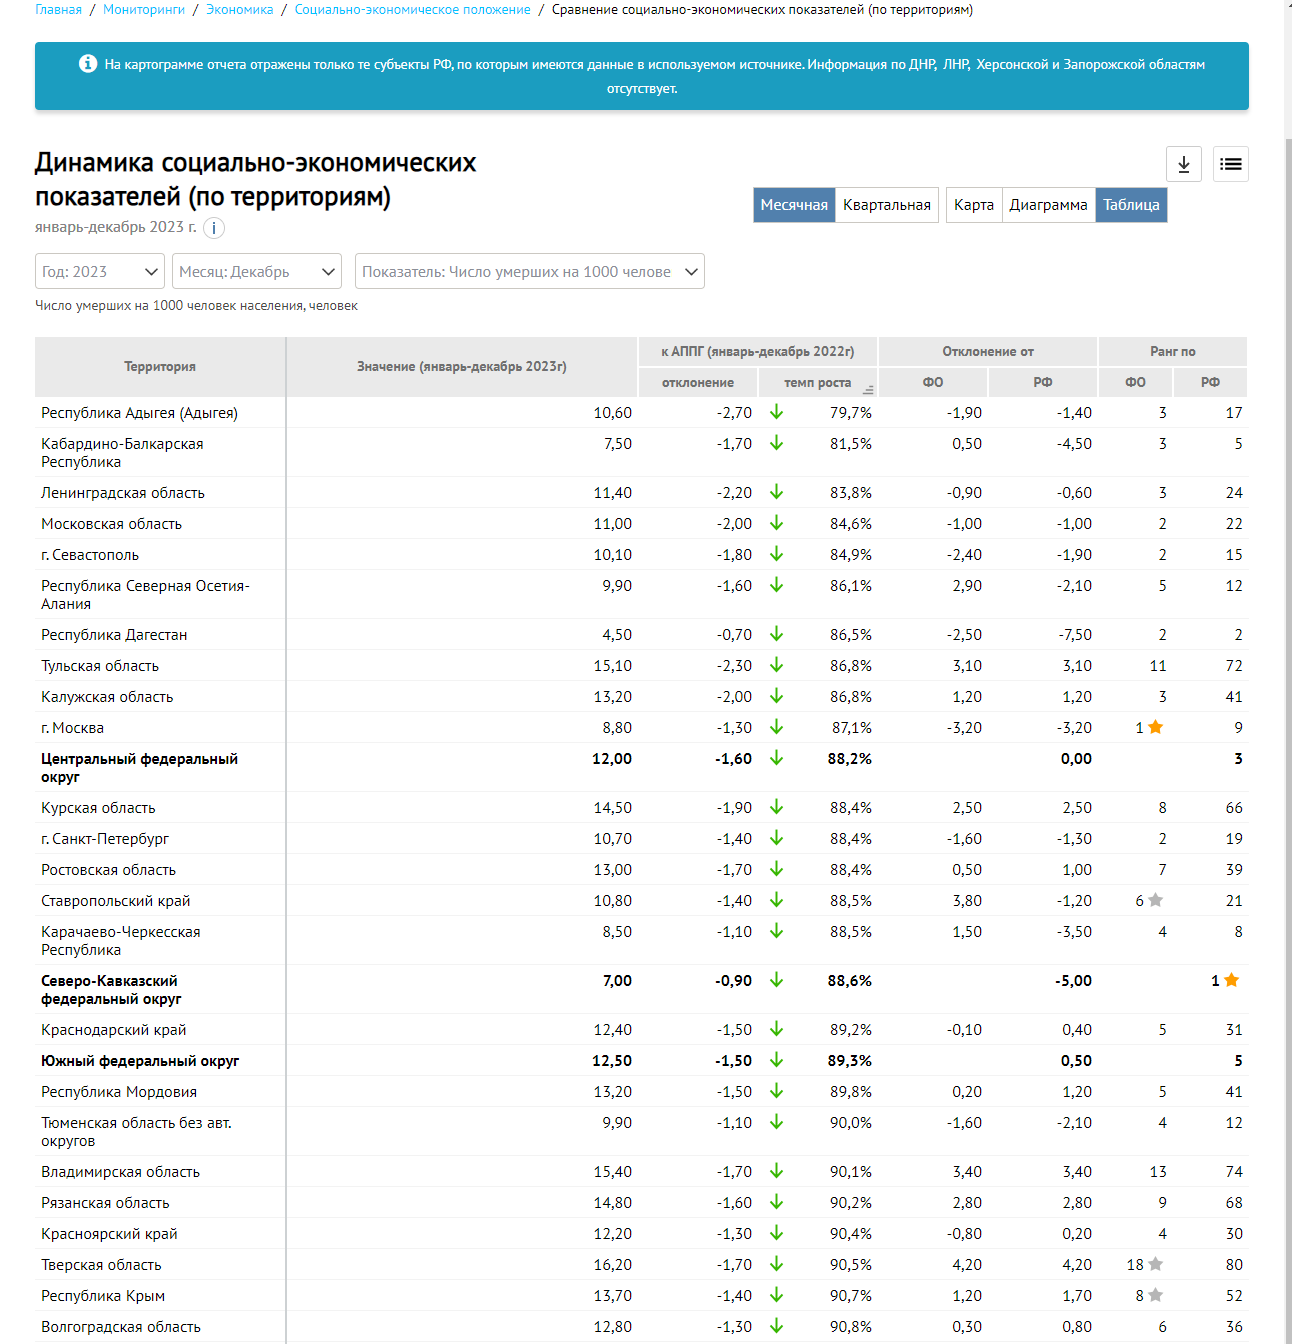Image resolution: width=1292 pixels, height=1344 pixels.
Task: Switch to the Карта view
Action: (973, 205)
